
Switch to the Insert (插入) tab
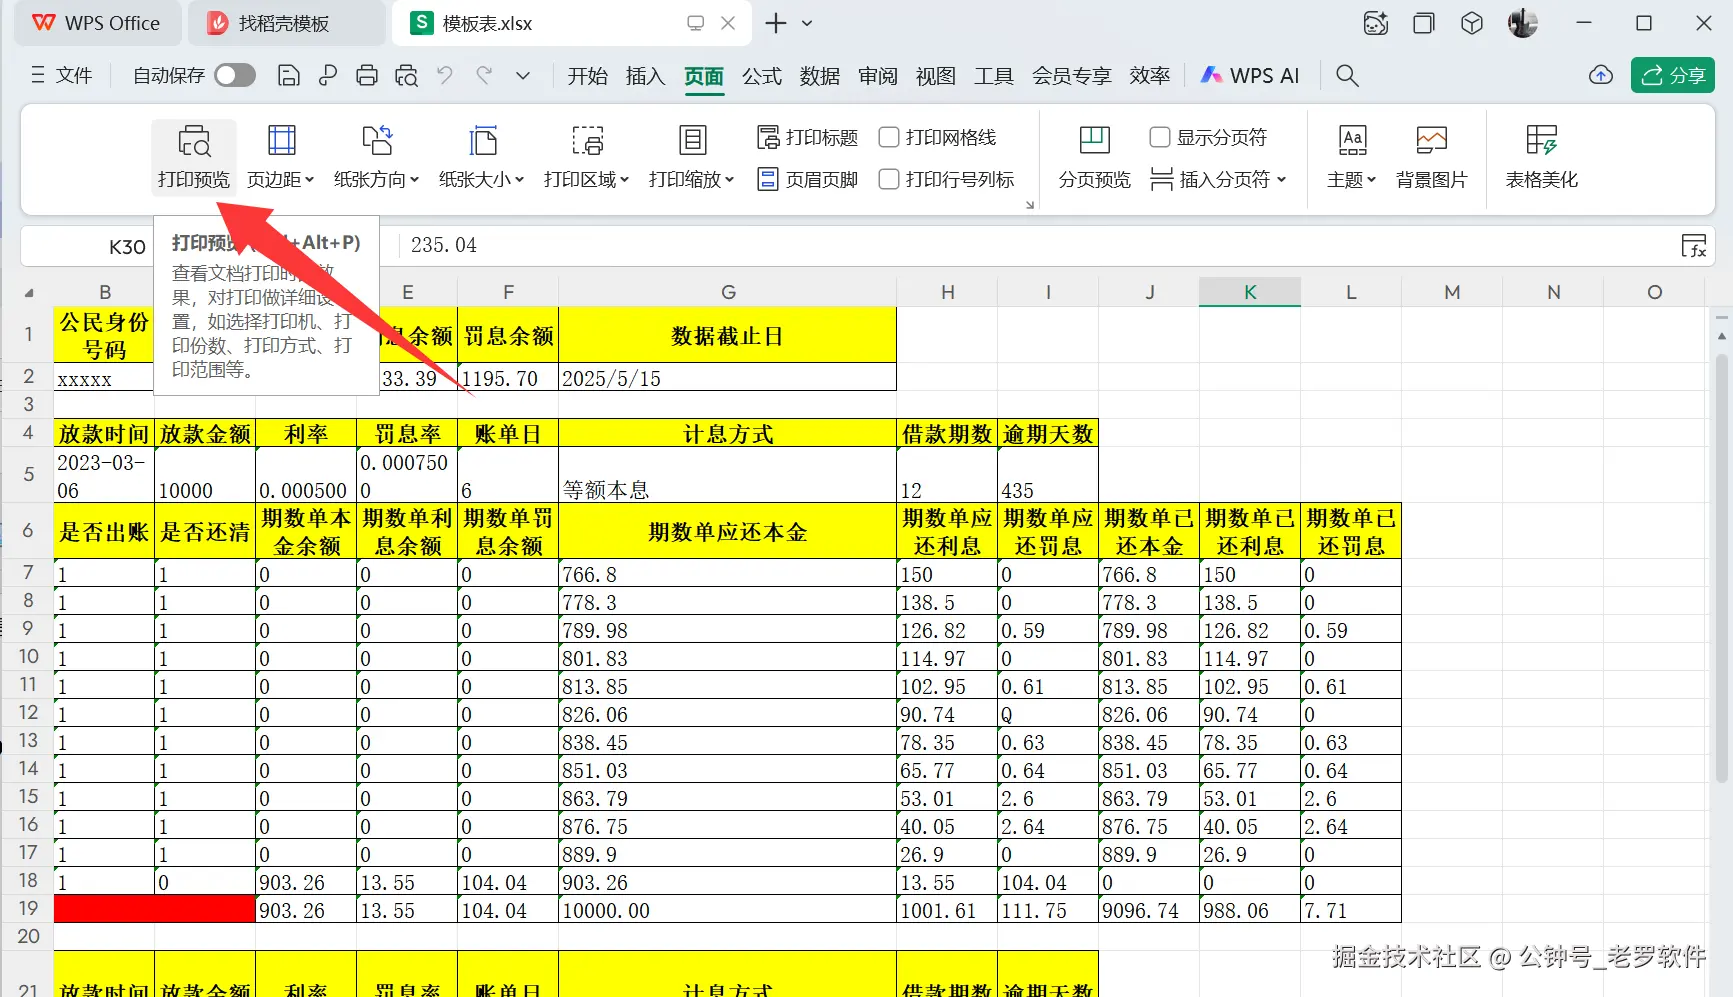click(645, 76)
